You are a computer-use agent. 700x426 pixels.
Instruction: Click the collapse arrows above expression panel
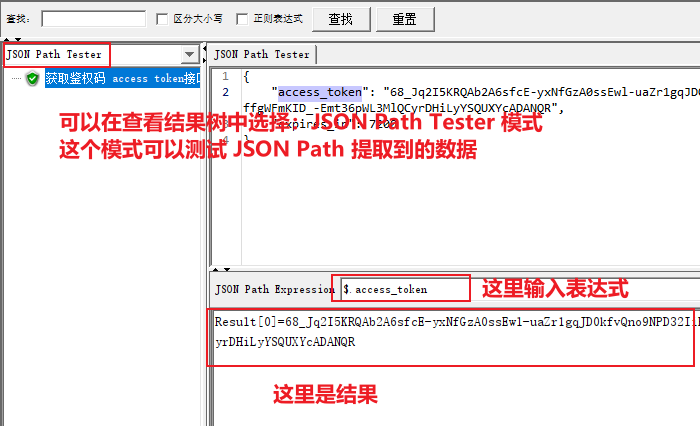tap(221, 269)
